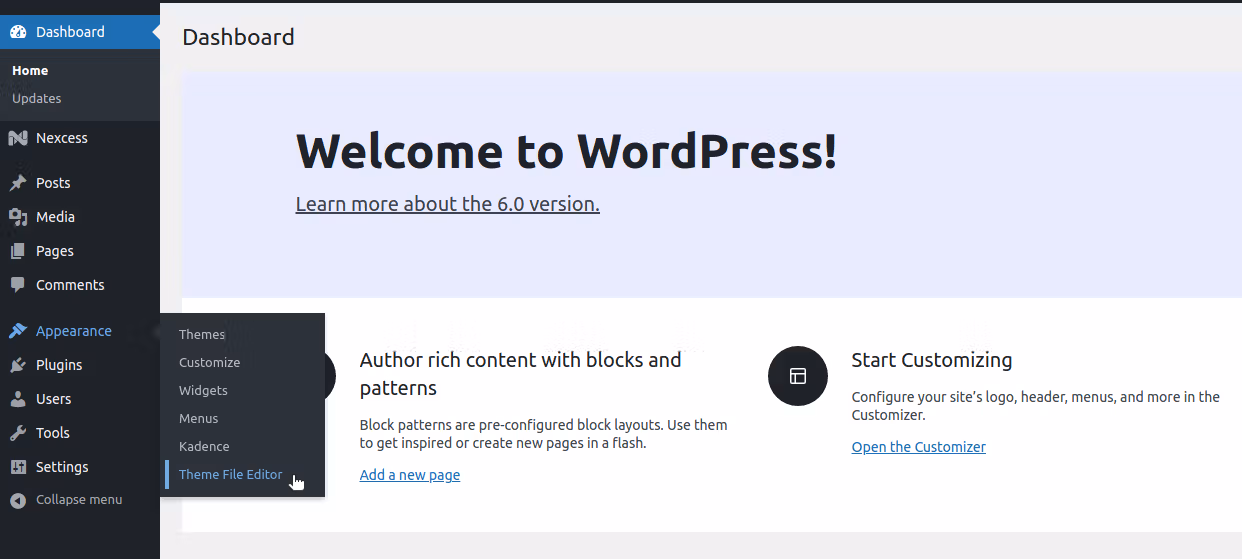Open the Updates submenu item
Viewport: 1242px width, 559px height.
pos(37,99)
